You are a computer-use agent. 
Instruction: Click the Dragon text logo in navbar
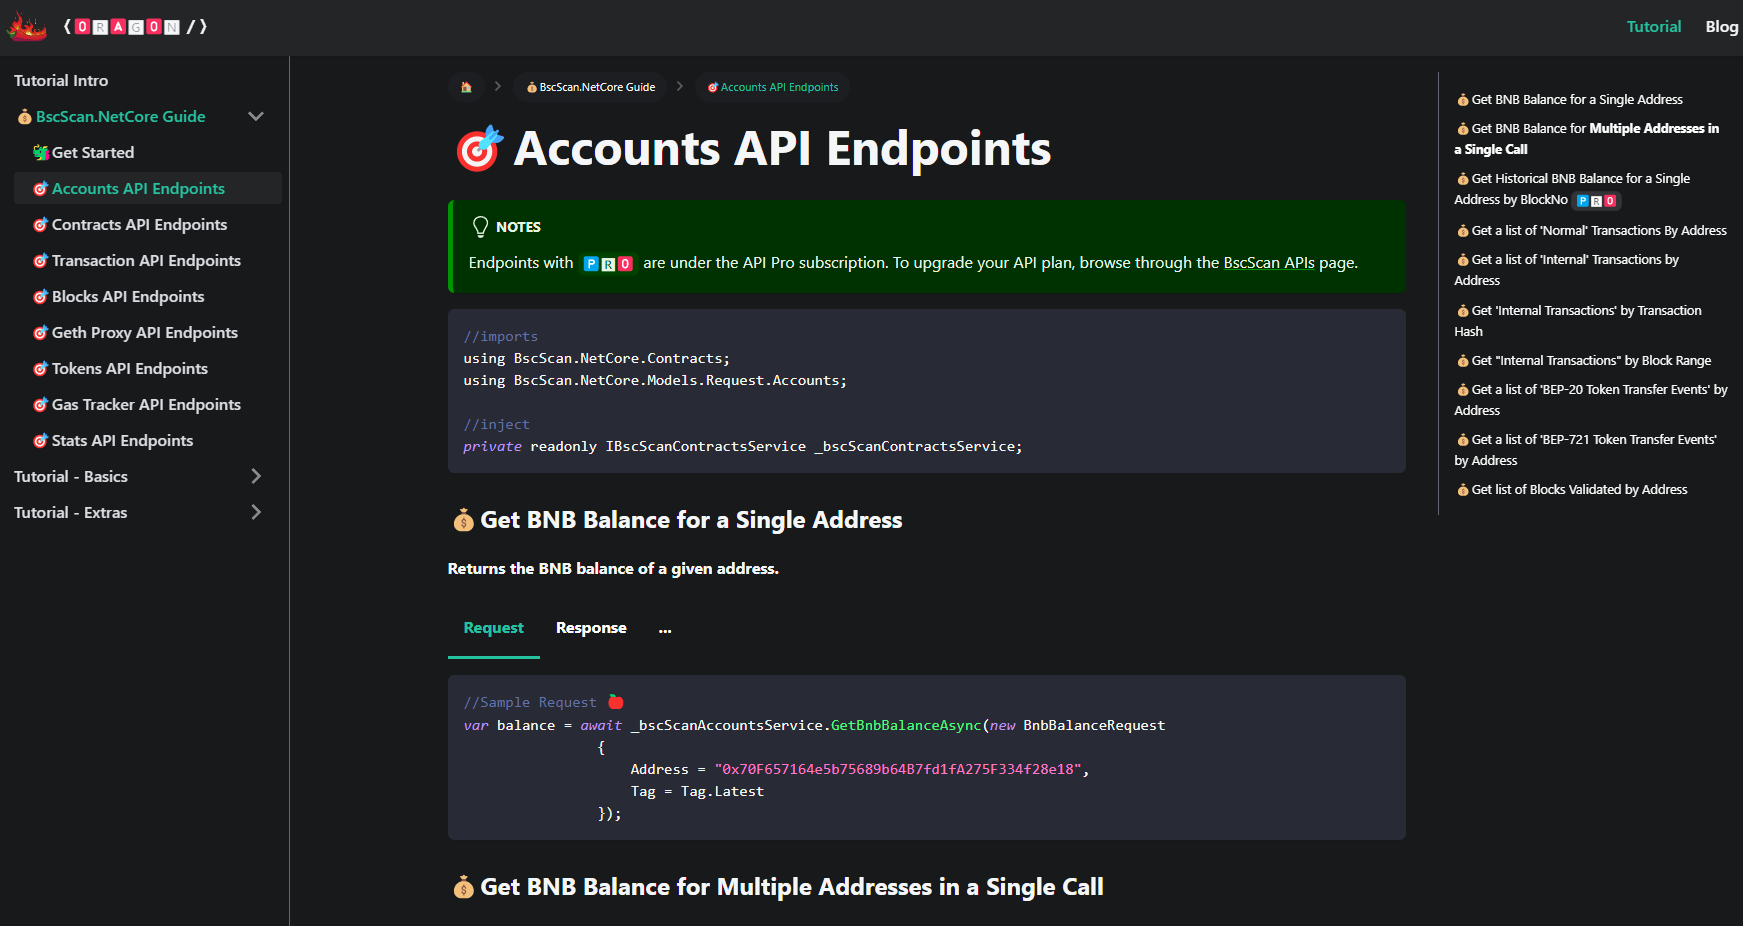[x=135, y=27]
